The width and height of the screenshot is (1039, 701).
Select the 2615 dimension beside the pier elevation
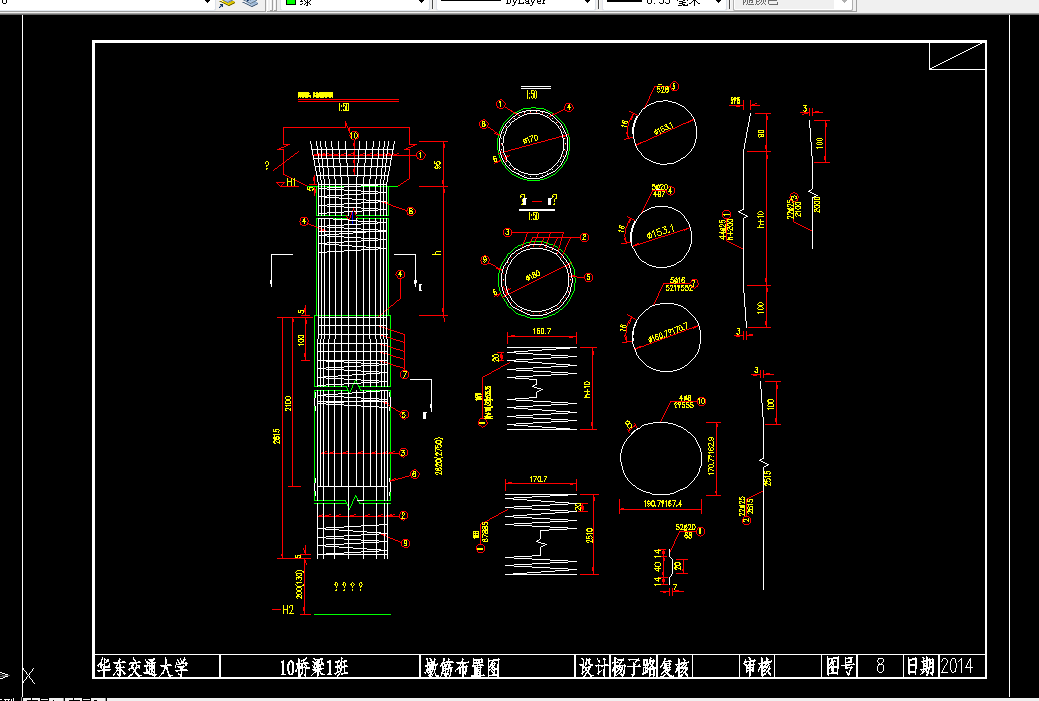tap(277, 436)
